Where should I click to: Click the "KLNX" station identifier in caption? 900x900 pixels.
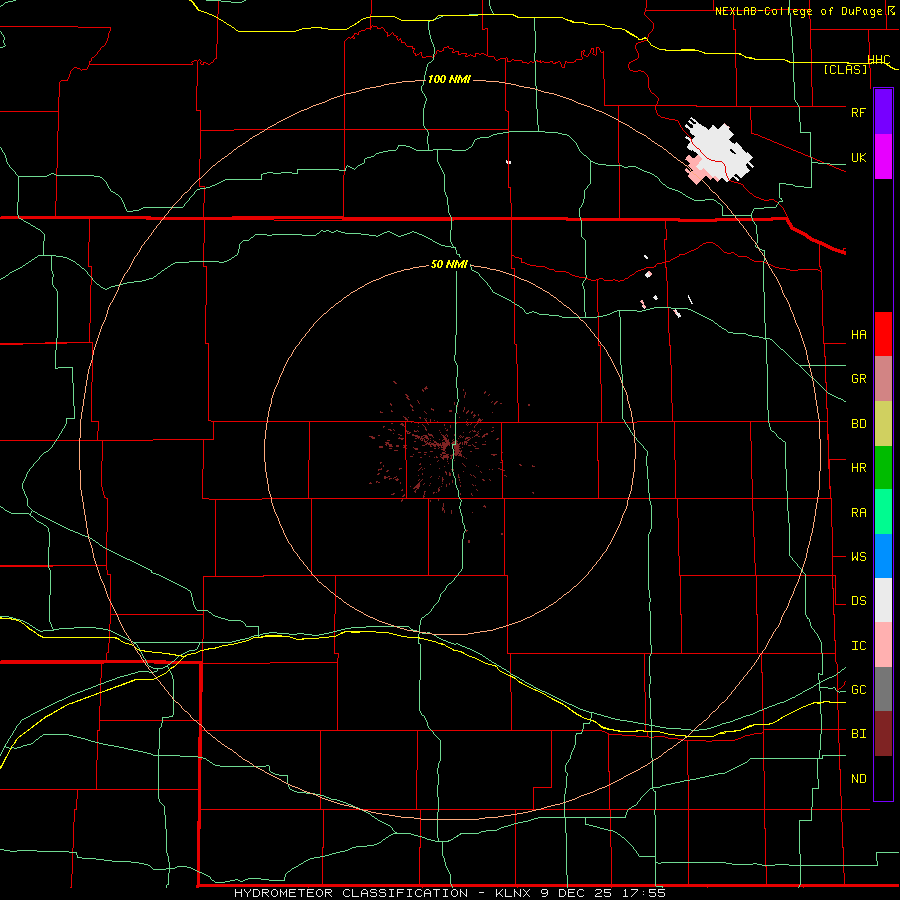point(514,893)
